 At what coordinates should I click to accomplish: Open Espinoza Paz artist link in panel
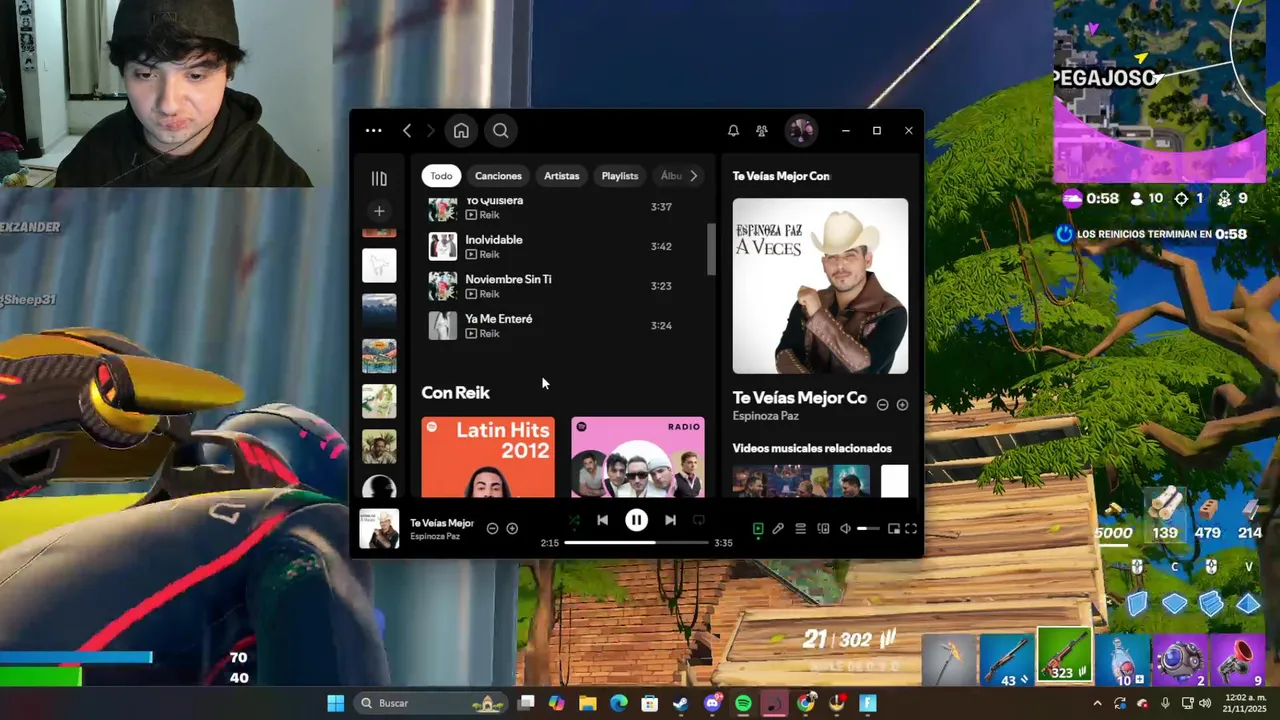pos(765,416)
